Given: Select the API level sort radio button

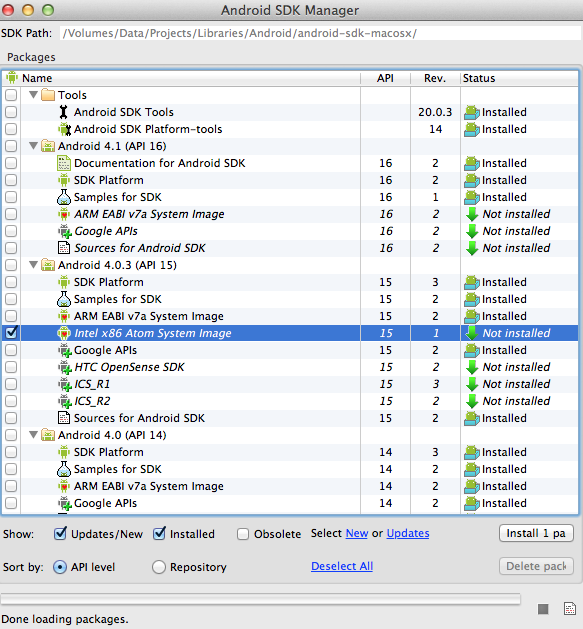Looking at the screenshot, I should coord(60,567).
